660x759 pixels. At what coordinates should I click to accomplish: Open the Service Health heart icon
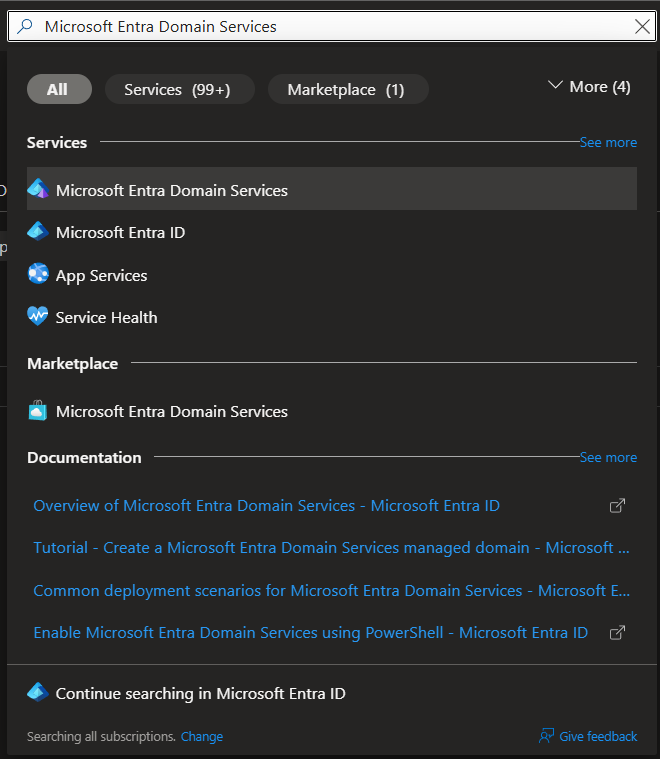click(x=38, y=317)
